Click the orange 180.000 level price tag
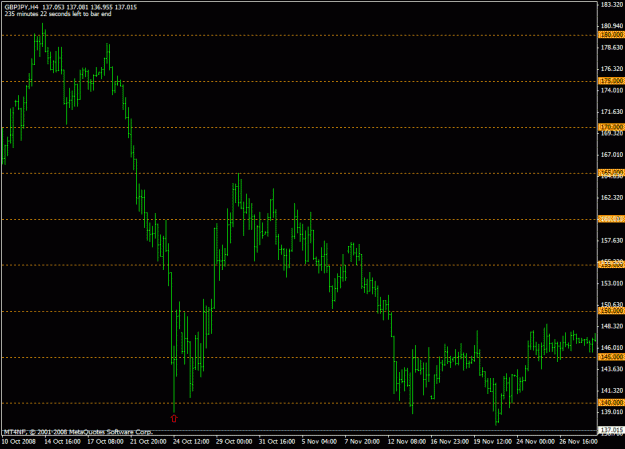 [611, 35]
